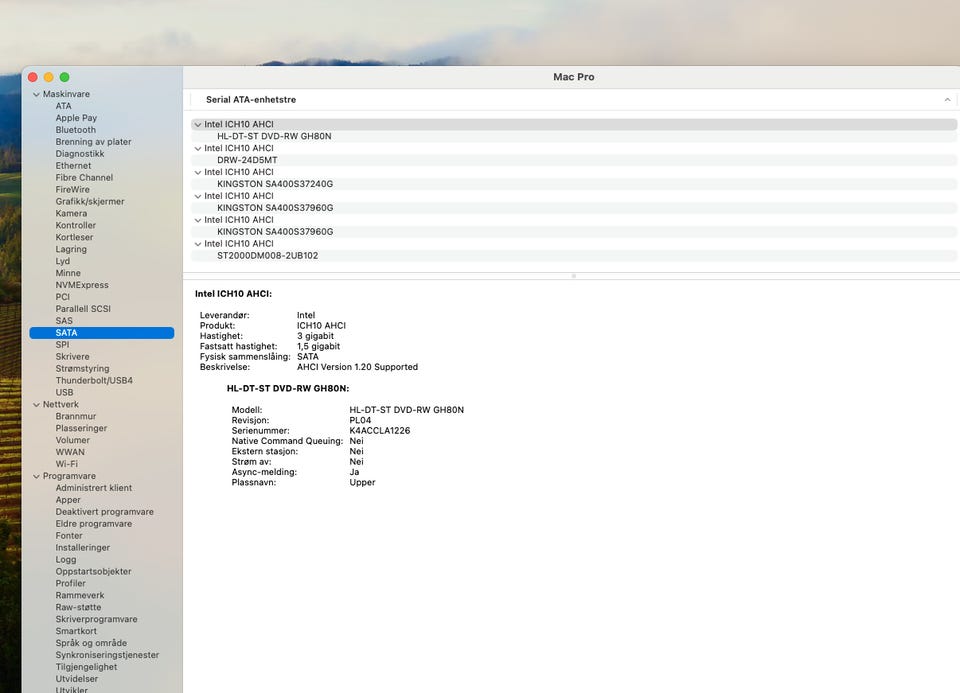Select Grafikk/skjermer in sidebar

(x=90, y=201)
